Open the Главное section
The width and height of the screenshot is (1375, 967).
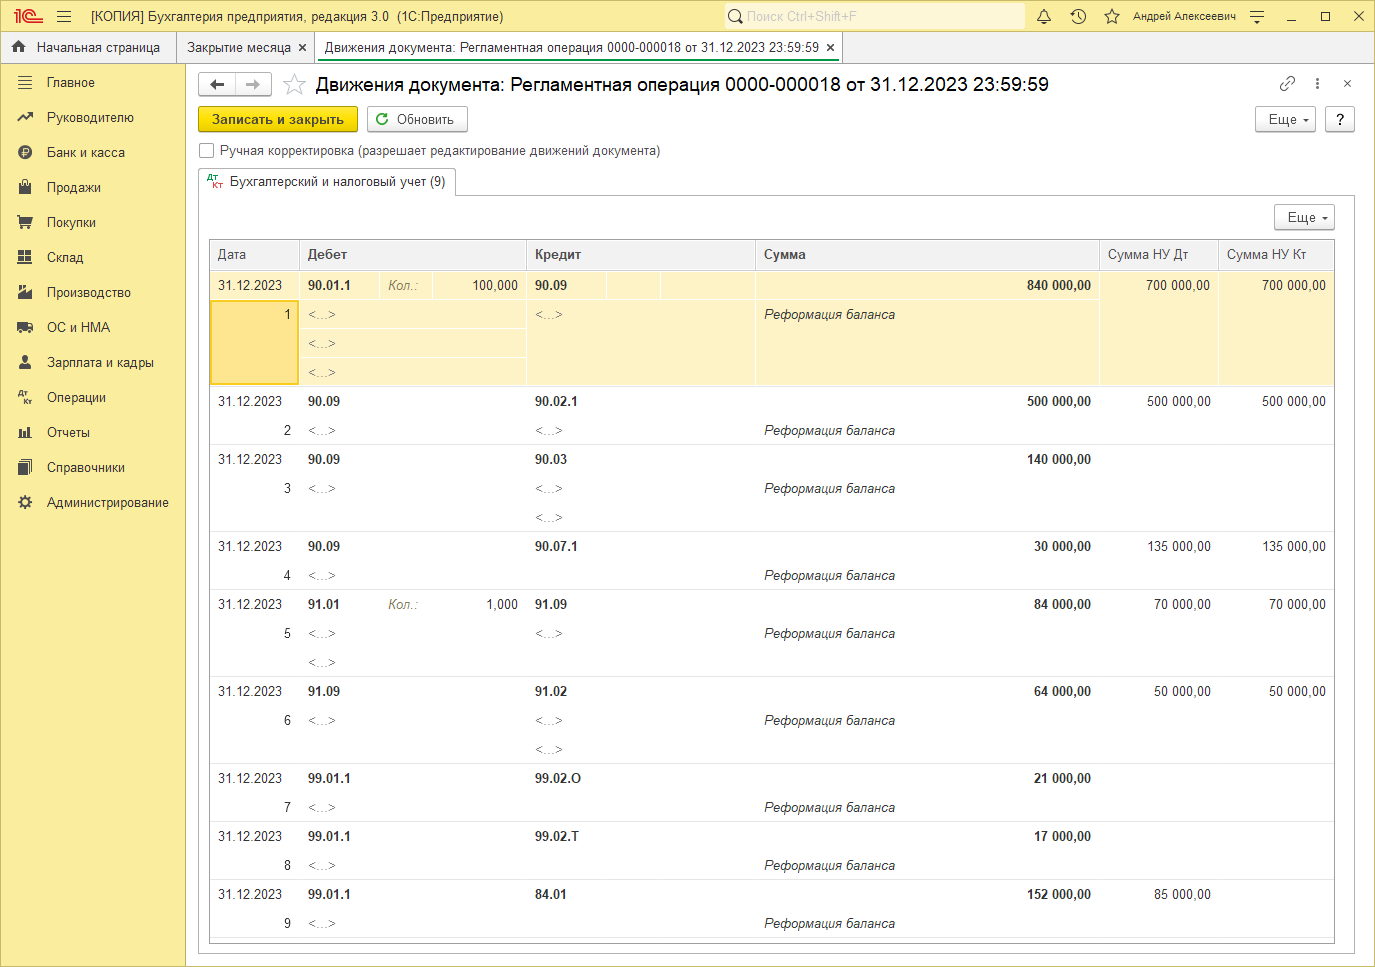coord(71,83)
